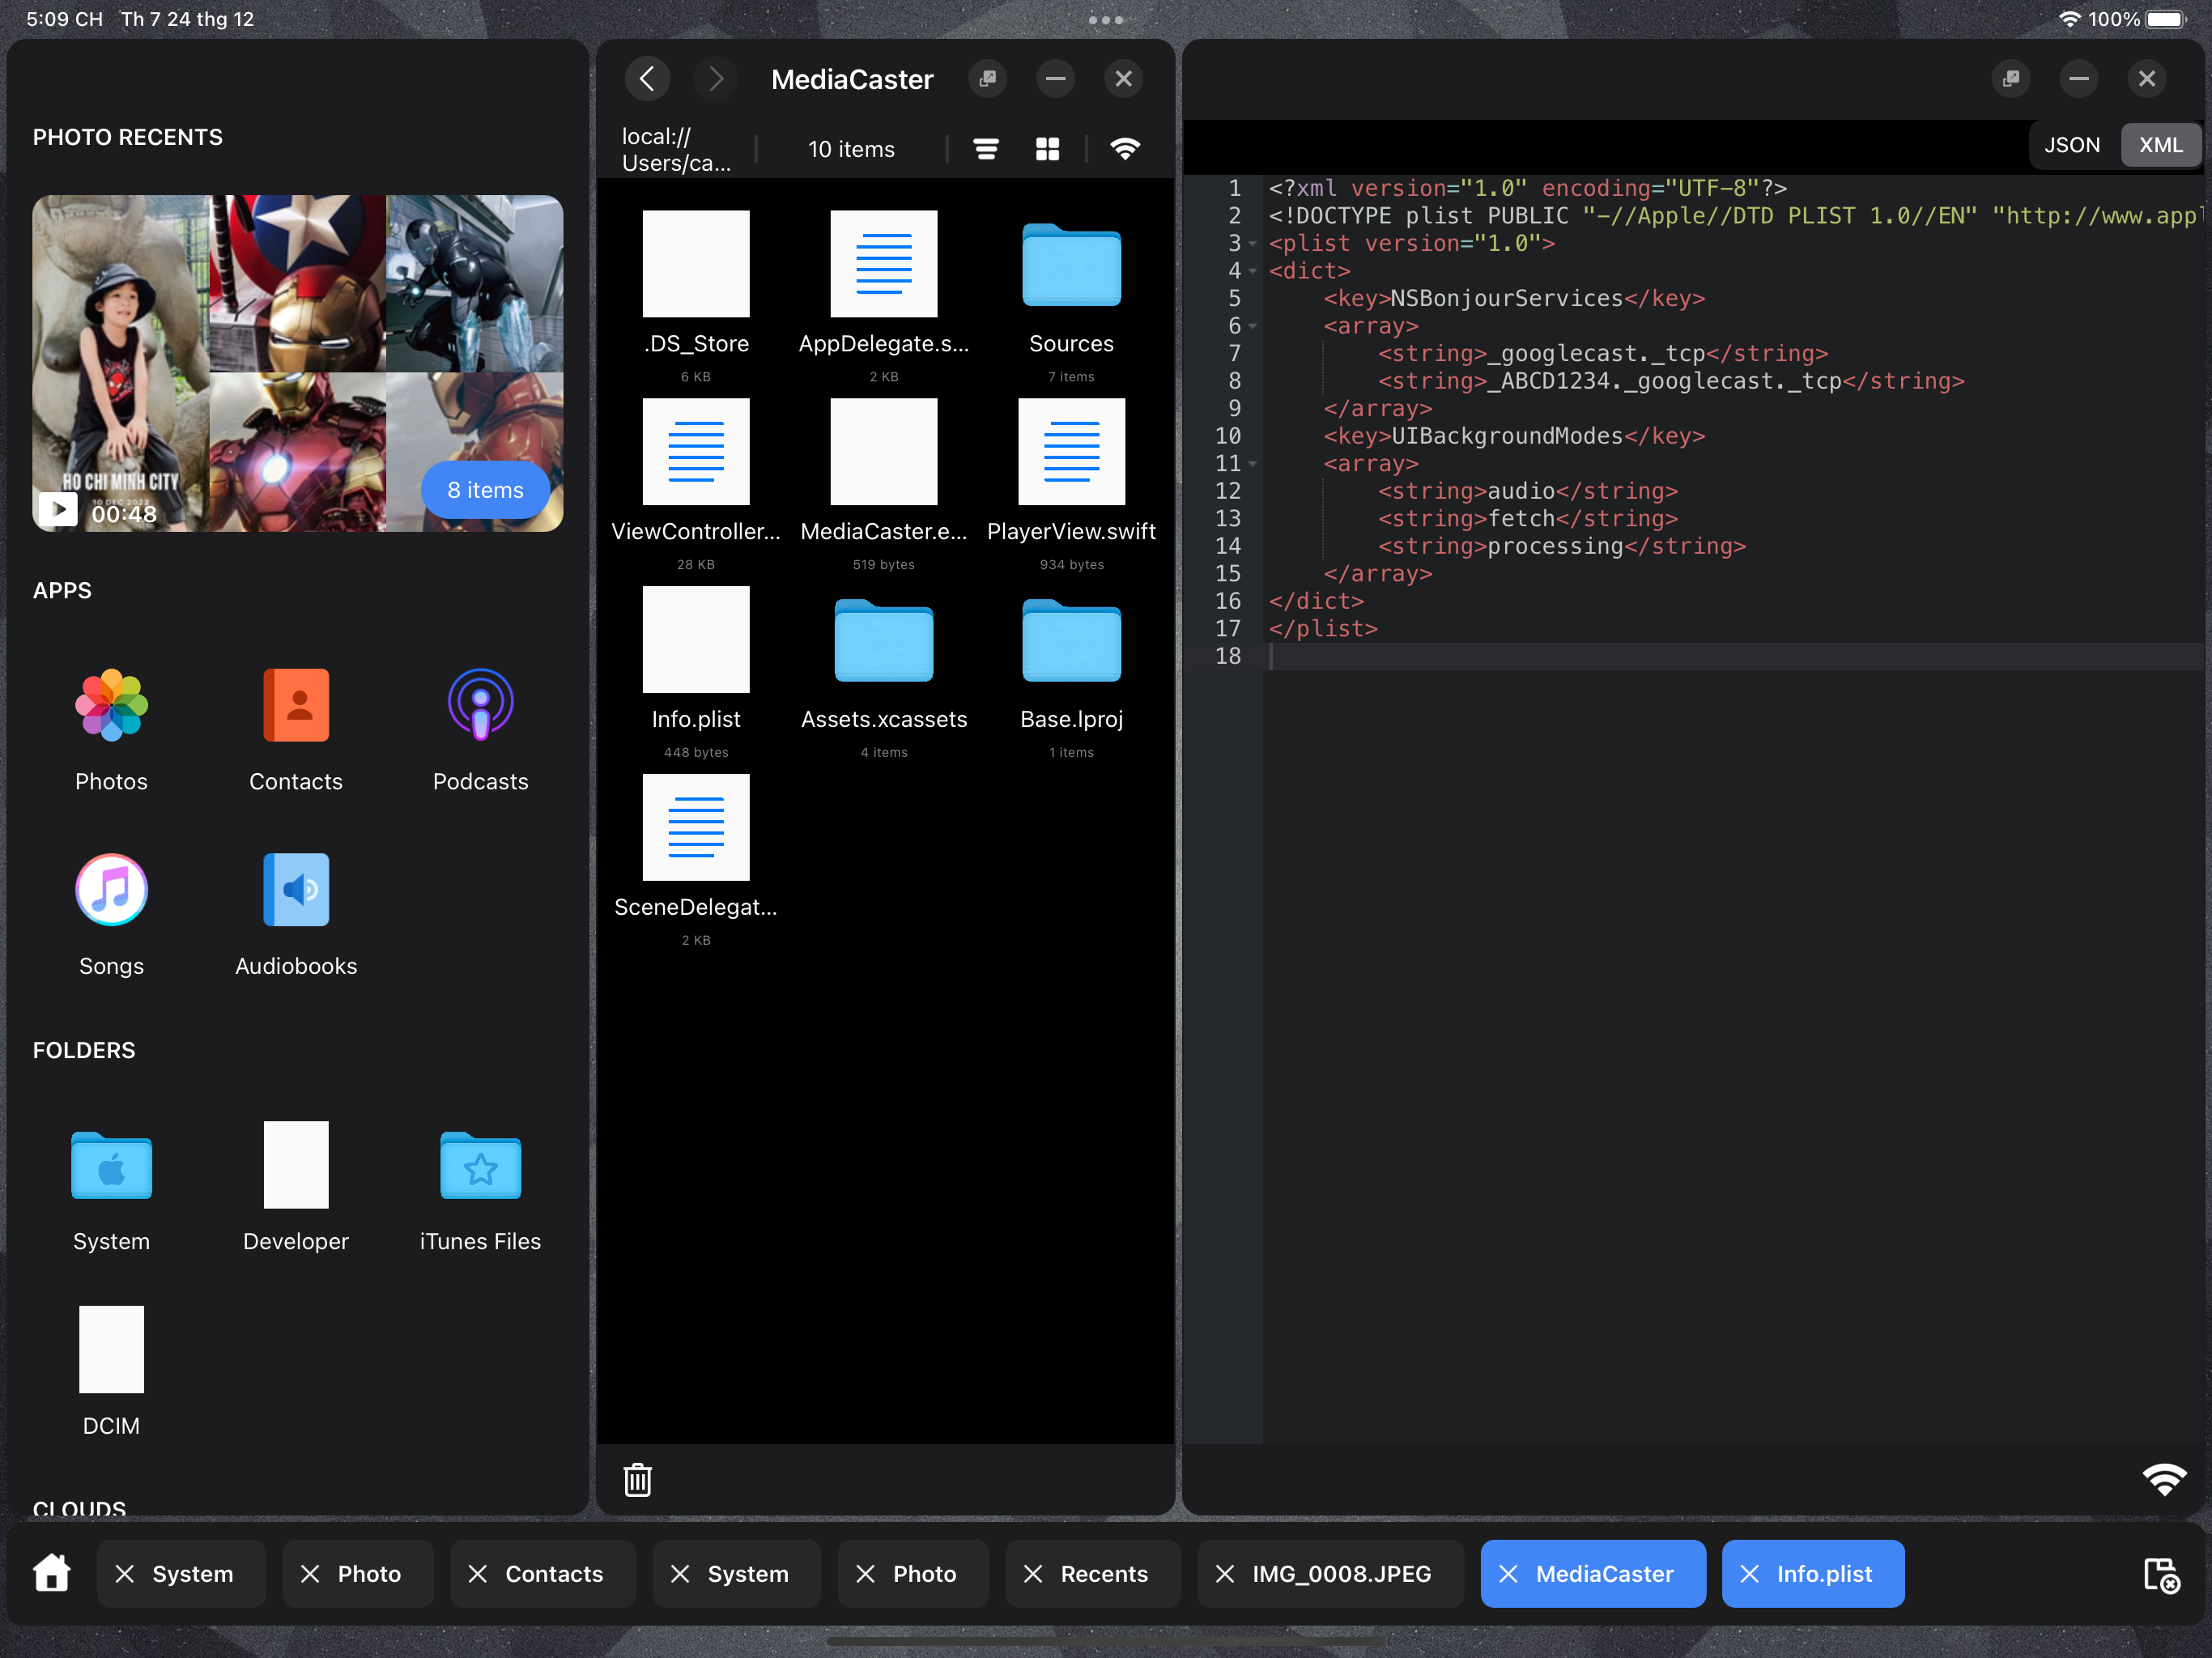Close the IMG_0008.JPEG tab

[x=1224, y=1574]
